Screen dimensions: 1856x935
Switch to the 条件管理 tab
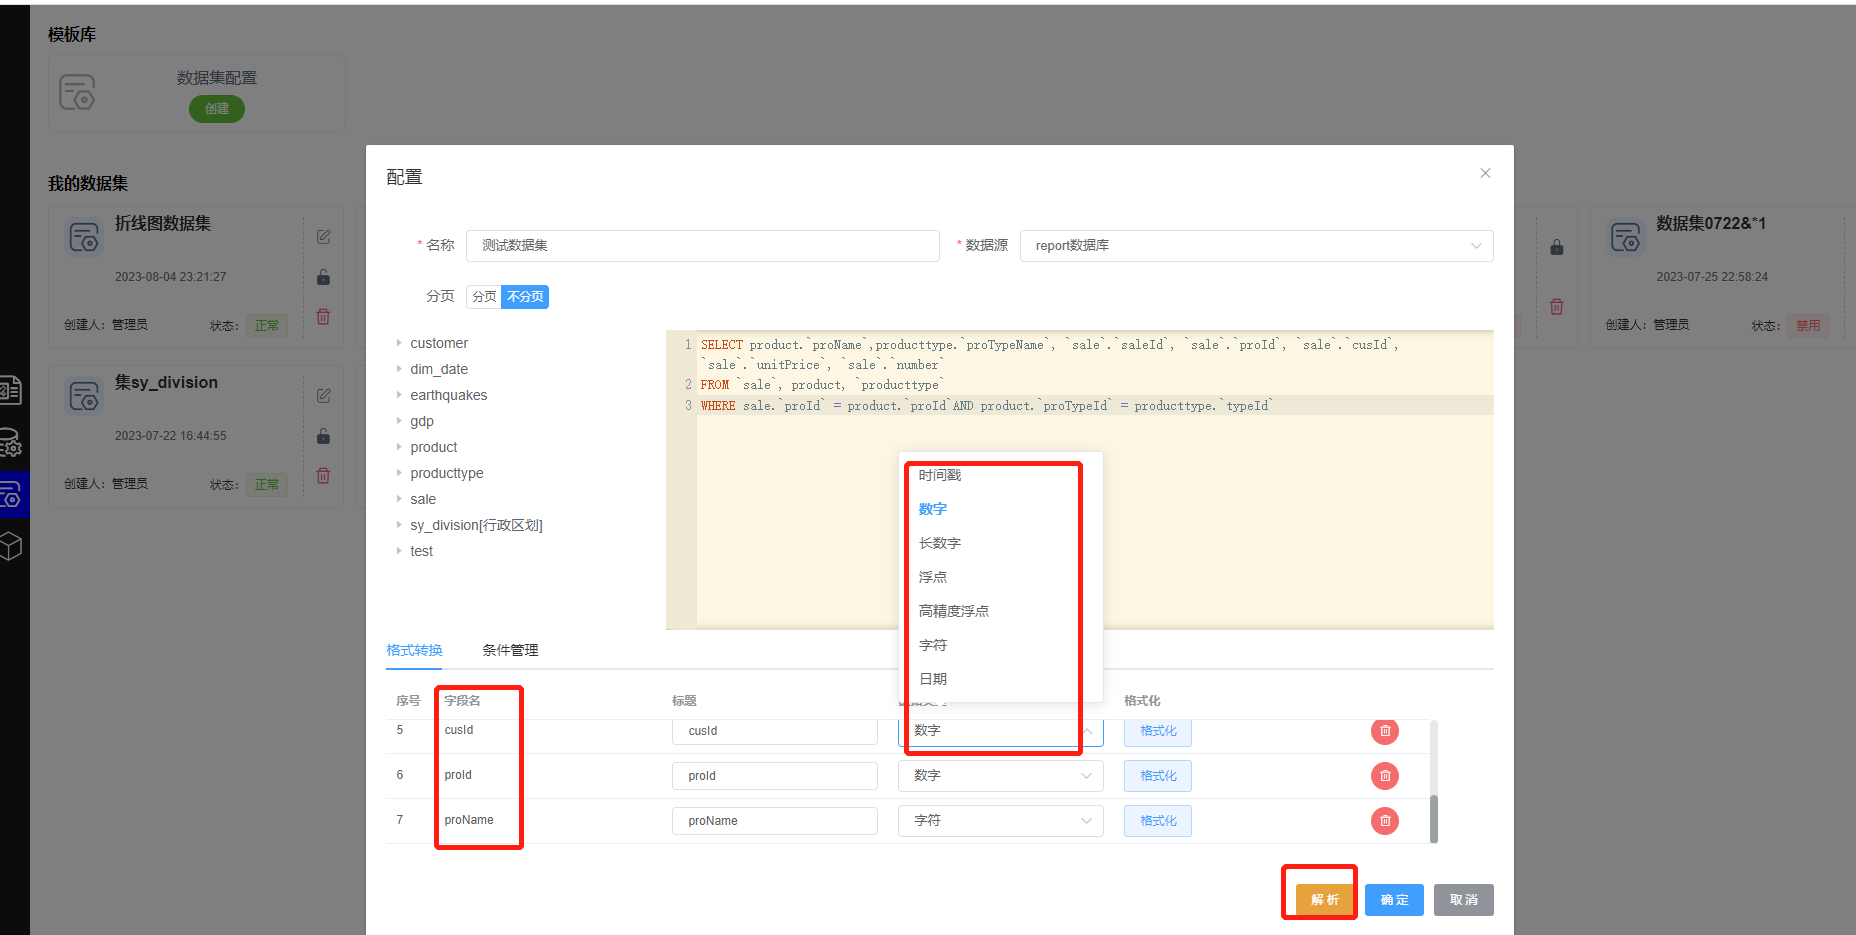(510, 650)
